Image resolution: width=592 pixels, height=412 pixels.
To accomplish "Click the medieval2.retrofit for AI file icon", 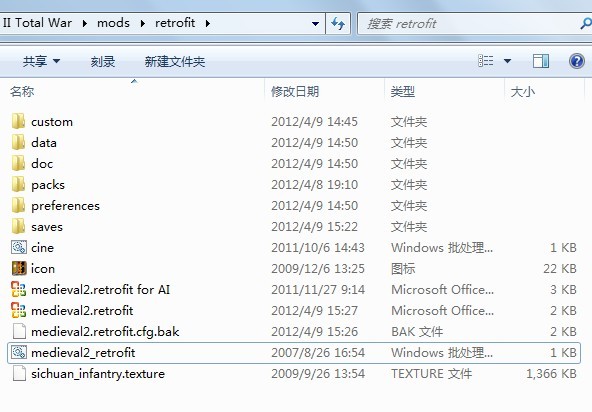I will [18, 290].
